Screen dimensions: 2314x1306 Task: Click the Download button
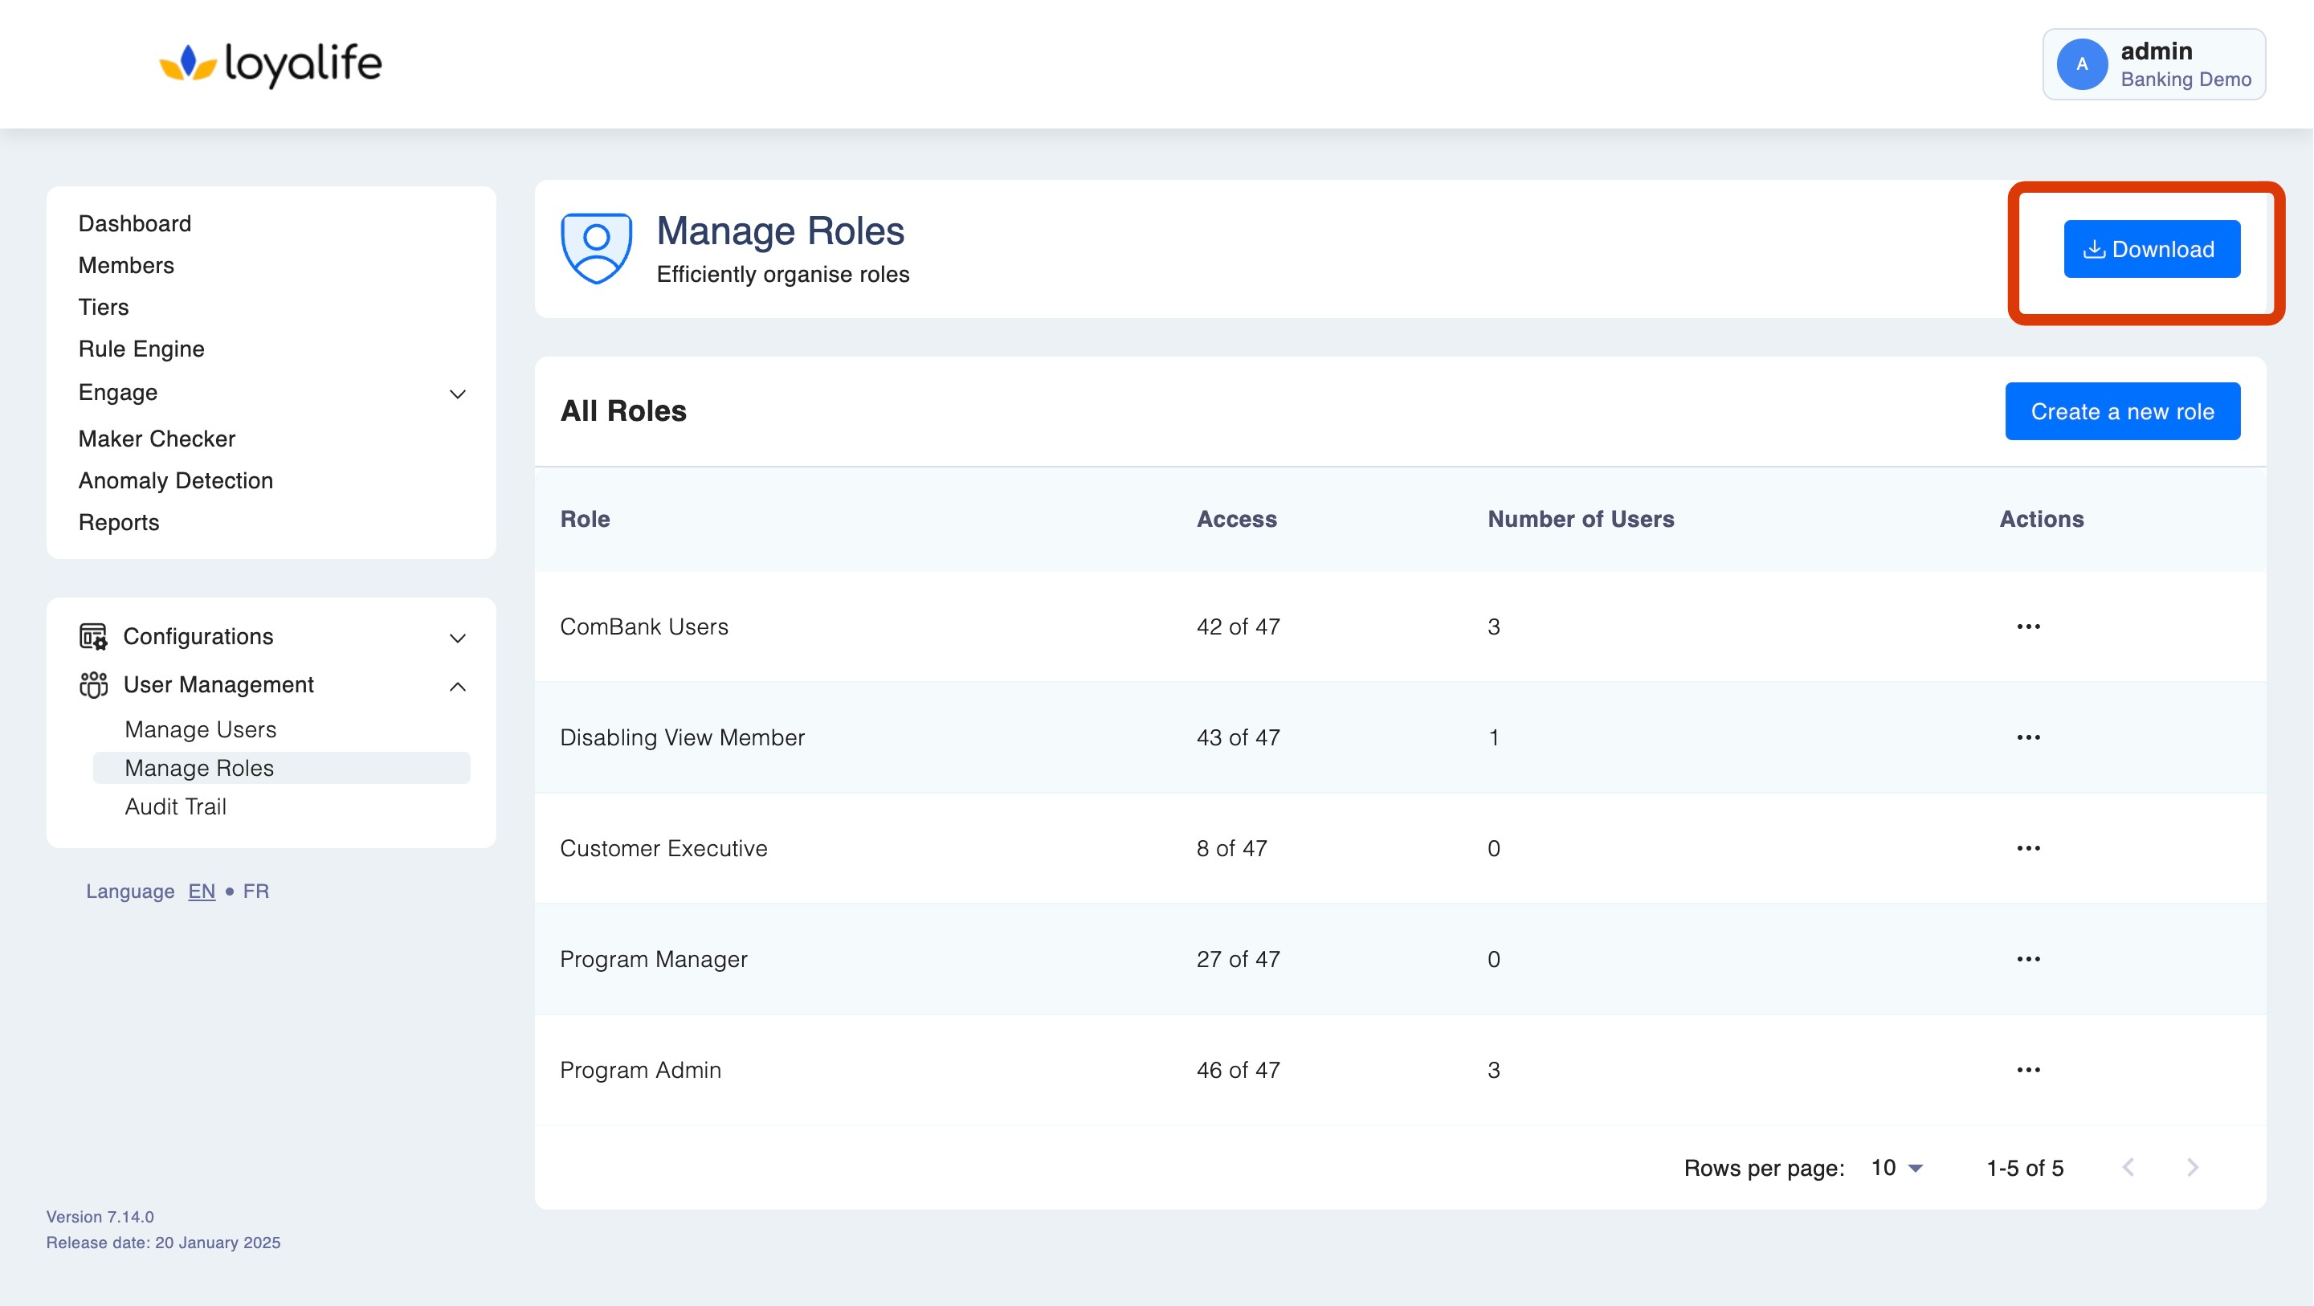(x=2151, y=249)
